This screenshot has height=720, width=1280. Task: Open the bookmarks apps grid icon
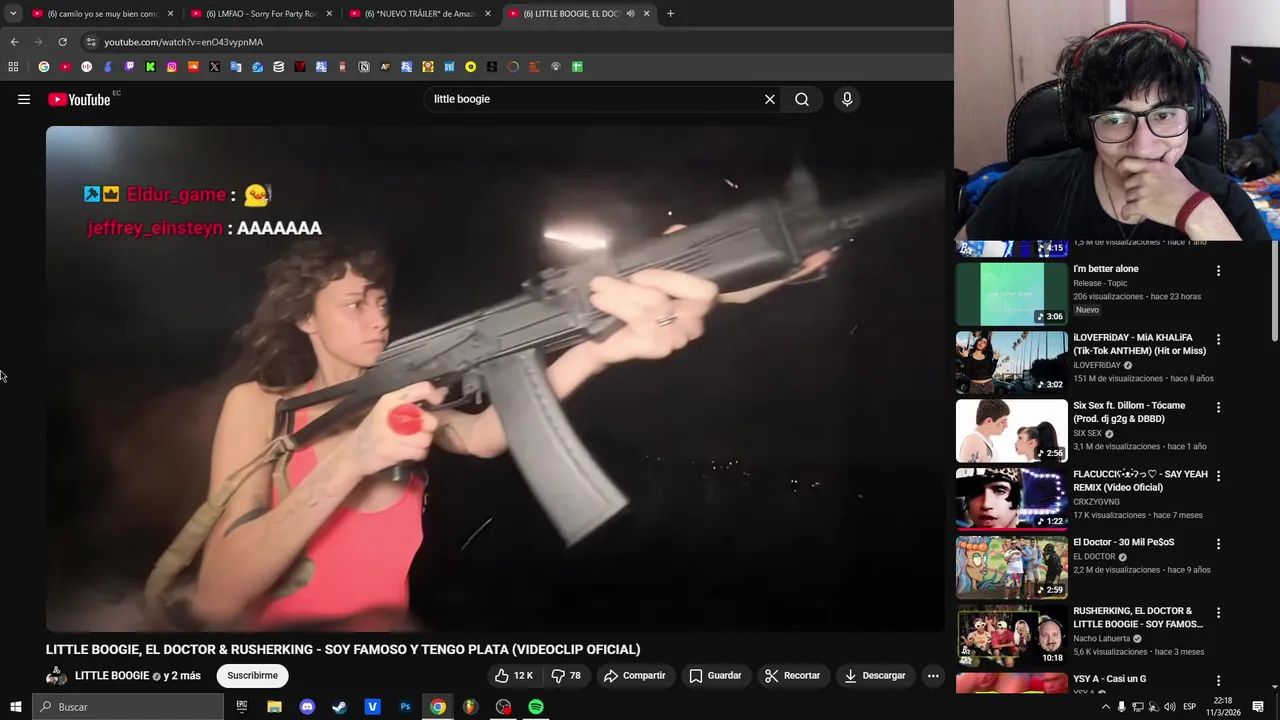(x=13, y=67)
